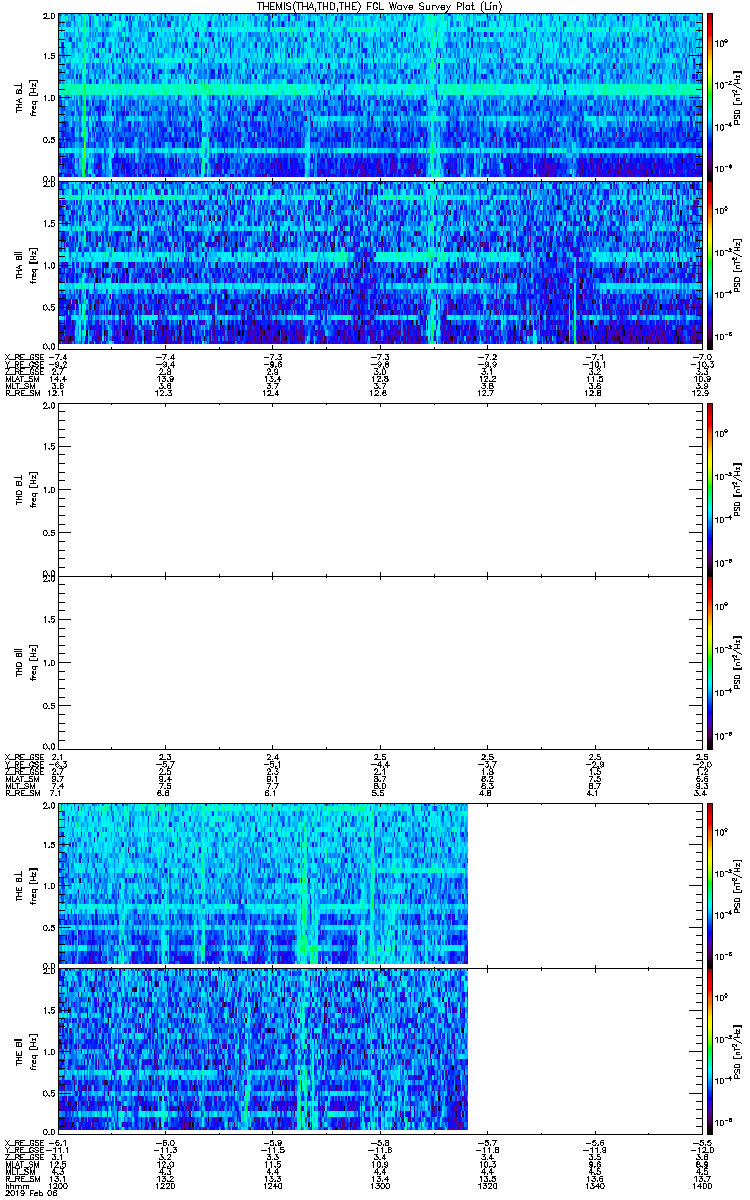Screen dimensions: 750x1200
Task: Click the PSD color bar beside THE B-parallel panel
Action: click(711, 1051)
